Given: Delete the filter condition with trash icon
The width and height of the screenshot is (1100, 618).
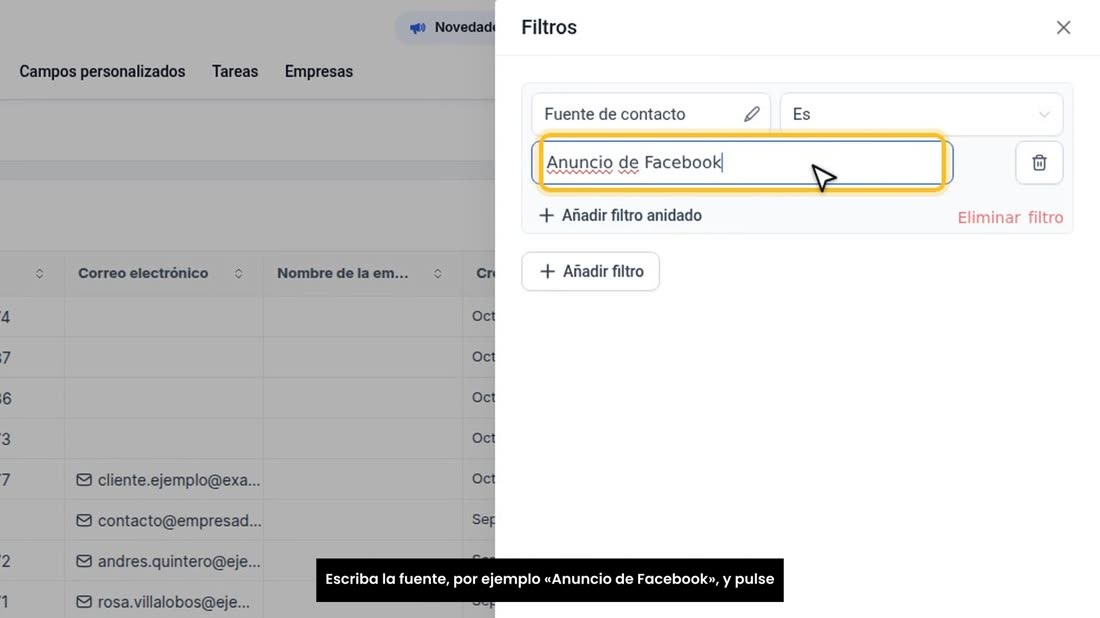Looking at the screenshot, I should click(1039, 163).
